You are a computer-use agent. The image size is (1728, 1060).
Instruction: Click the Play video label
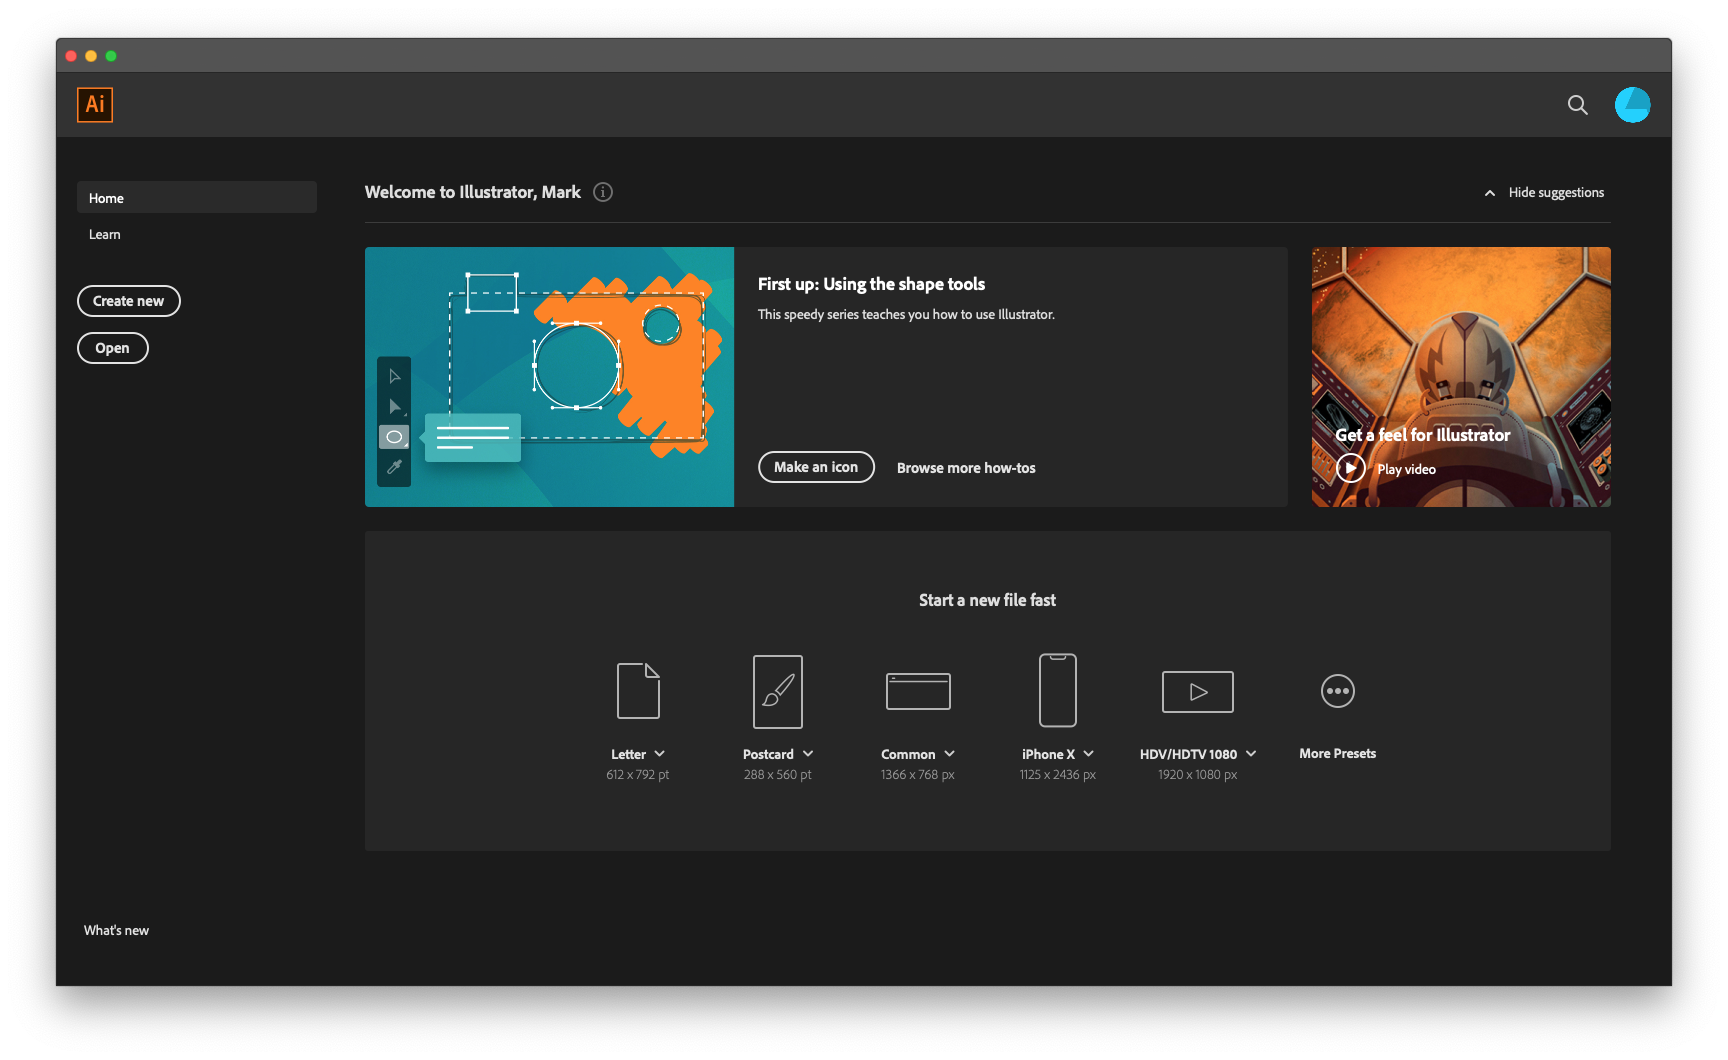(x=1406, y=469)
